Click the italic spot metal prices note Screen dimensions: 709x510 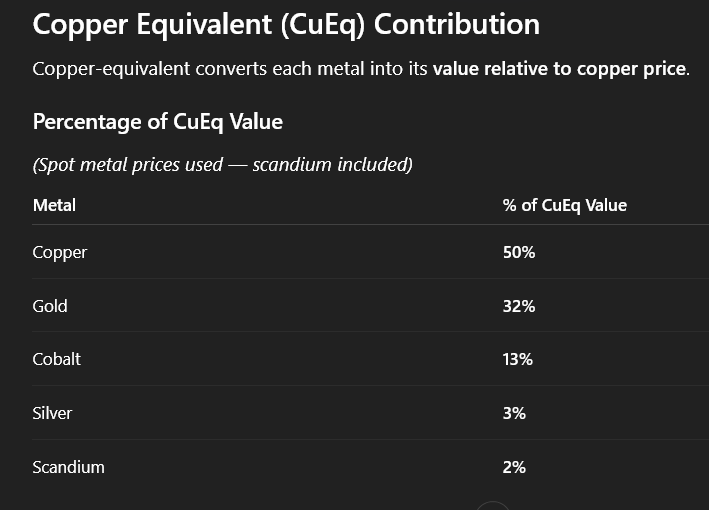point(222,164)
